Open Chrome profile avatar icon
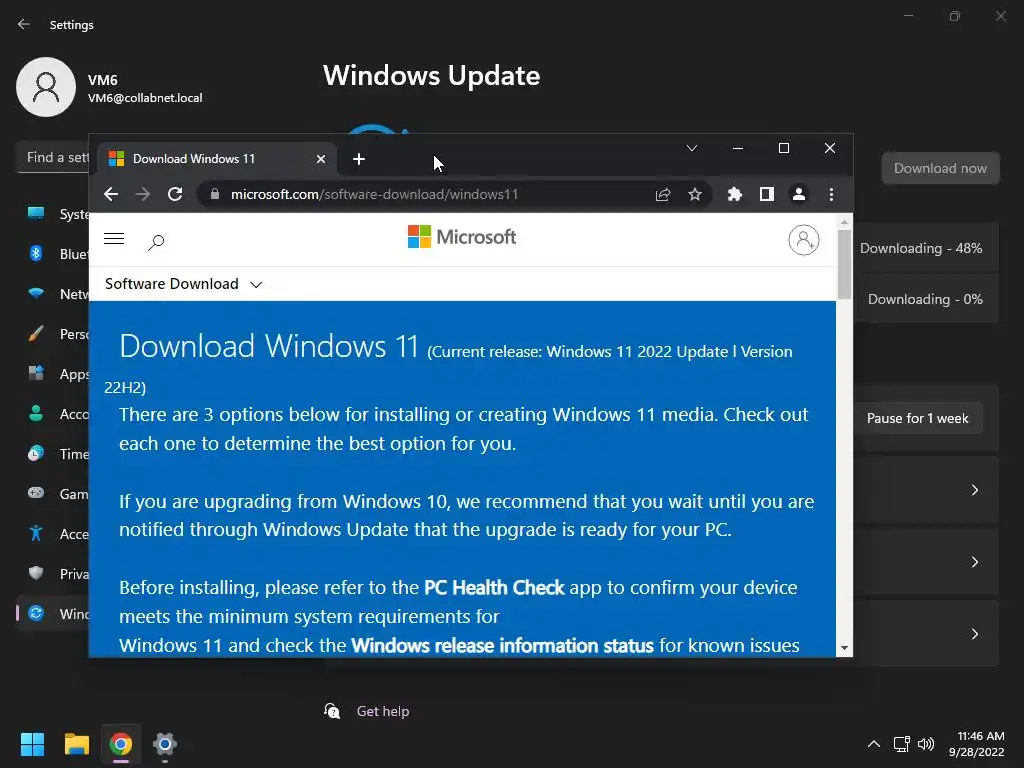 click(799, 194)
